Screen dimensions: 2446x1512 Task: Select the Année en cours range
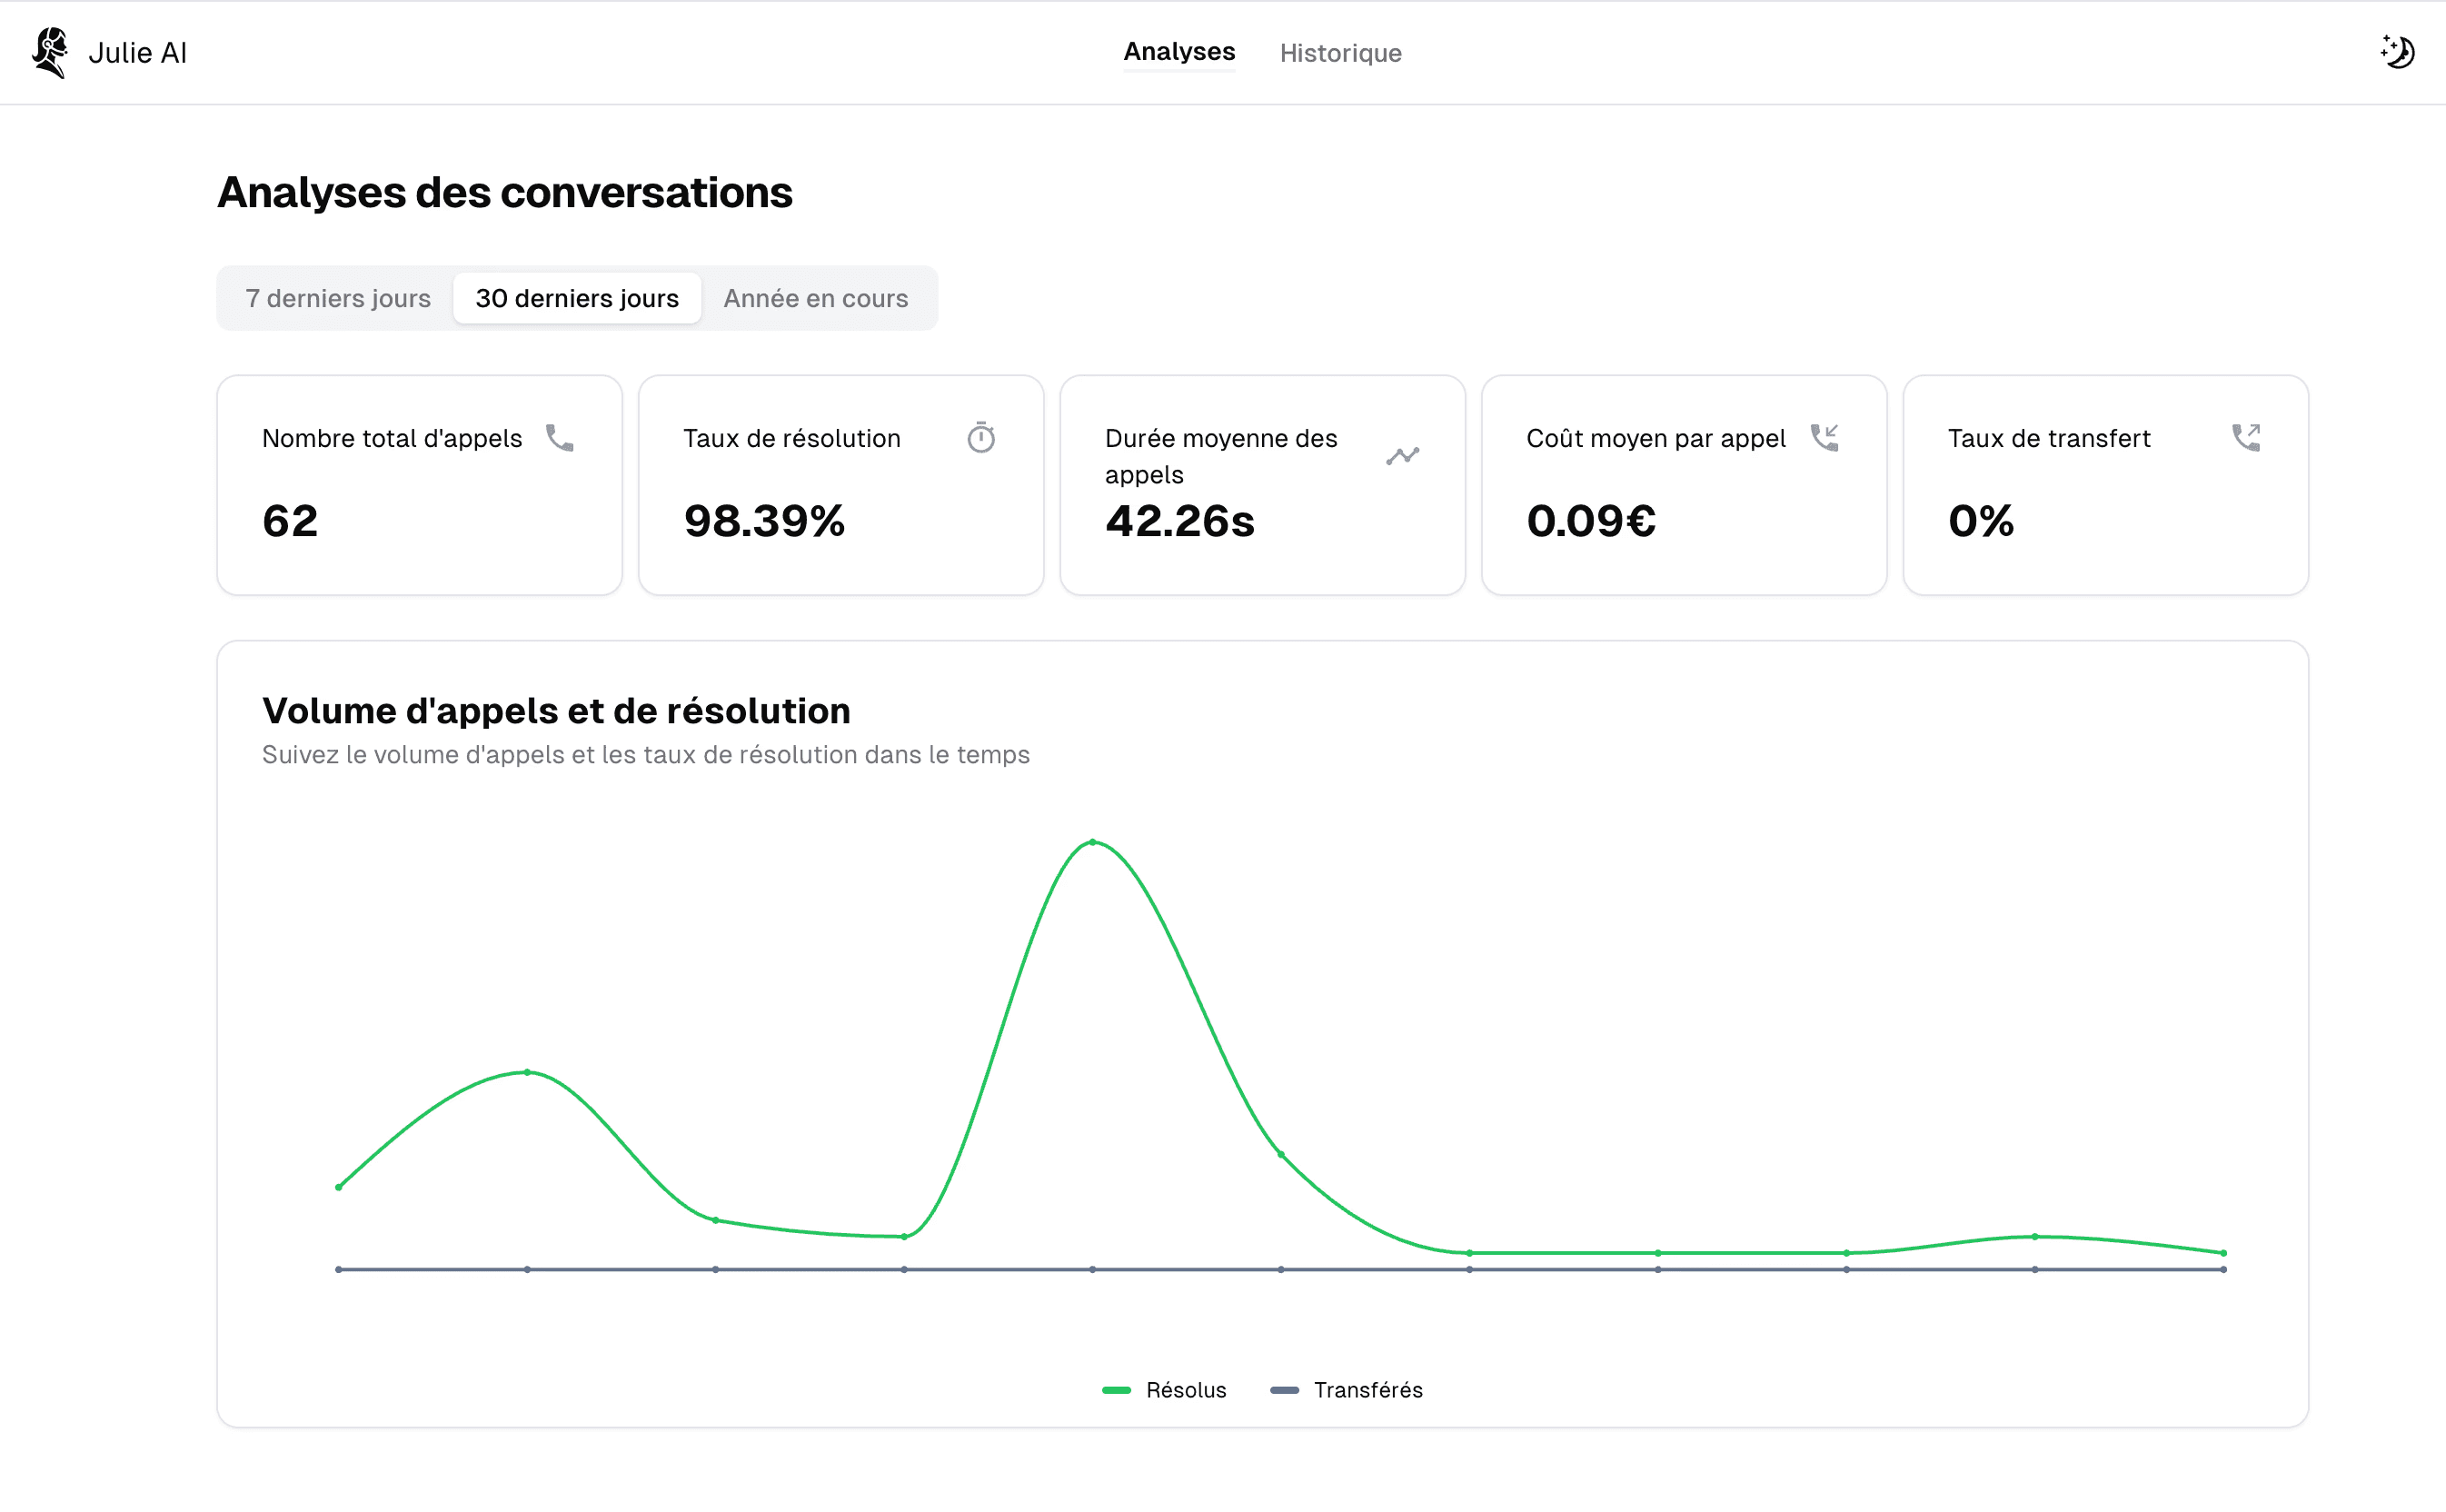pyautogui.click(x=815, y=298)
